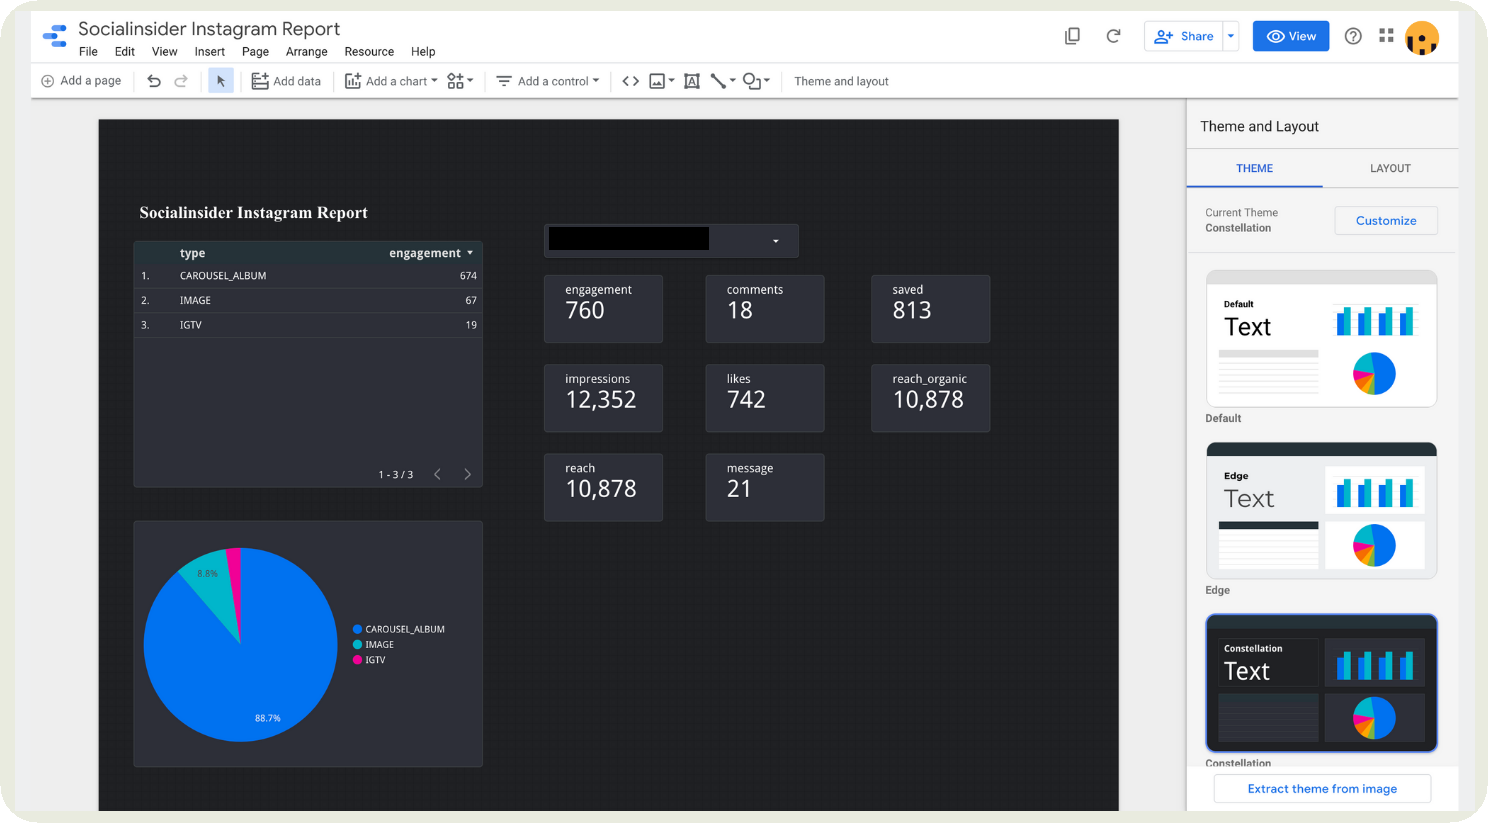
Task: Open the Page menu
Action: 255,52
